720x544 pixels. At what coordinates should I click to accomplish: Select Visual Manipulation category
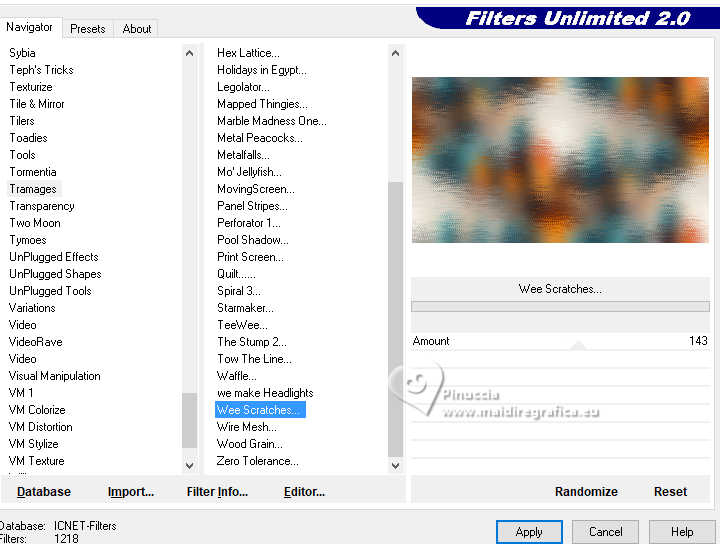54,376
